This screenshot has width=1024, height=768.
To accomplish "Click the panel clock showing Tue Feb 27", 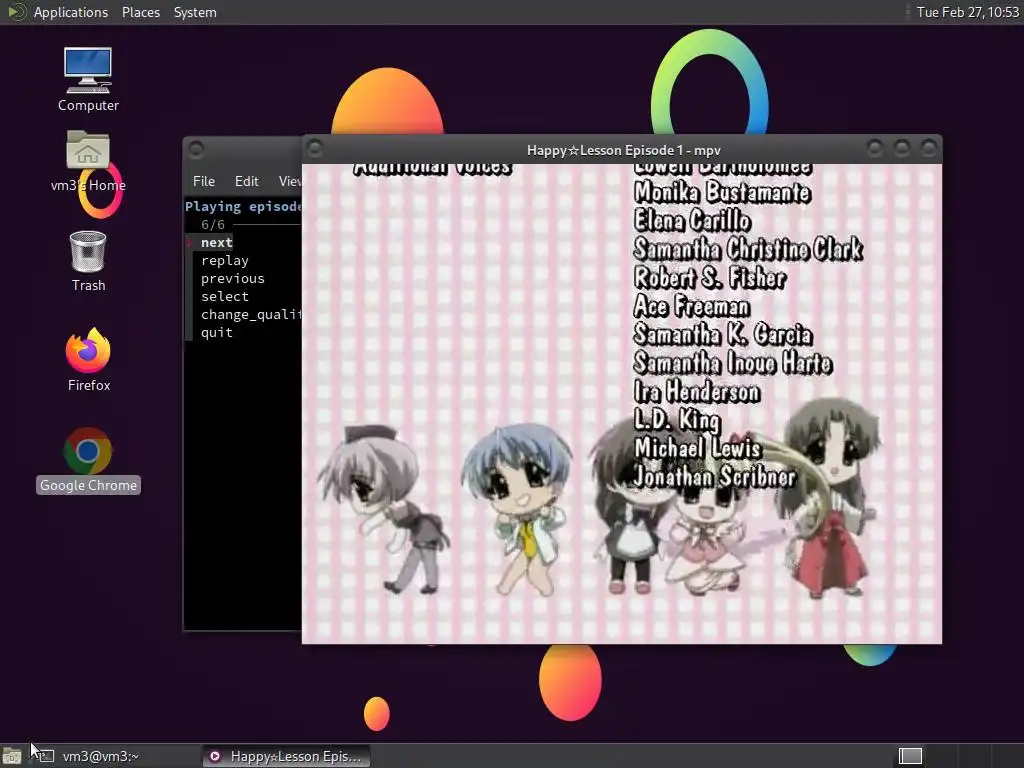I will click(967, 12).
